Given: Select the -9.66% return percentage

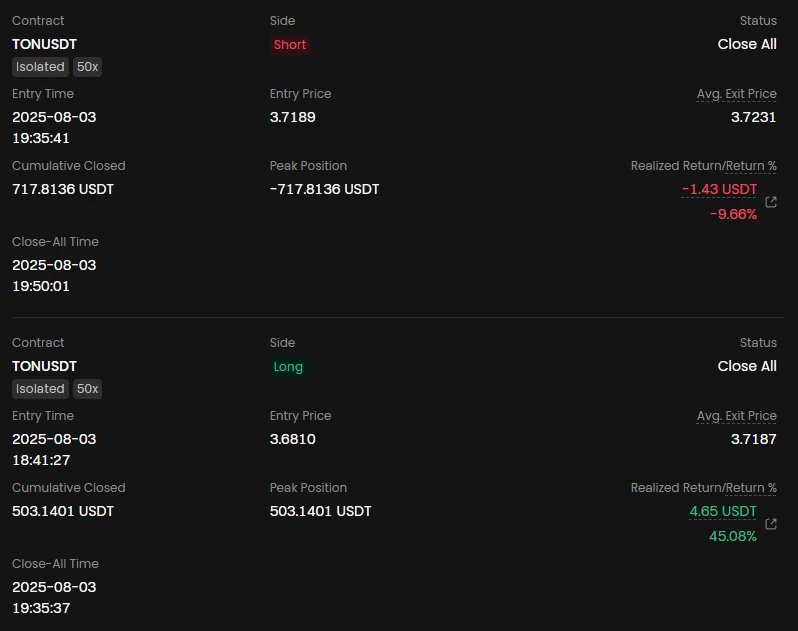Looking at the screenshot, I should (732, 214).
